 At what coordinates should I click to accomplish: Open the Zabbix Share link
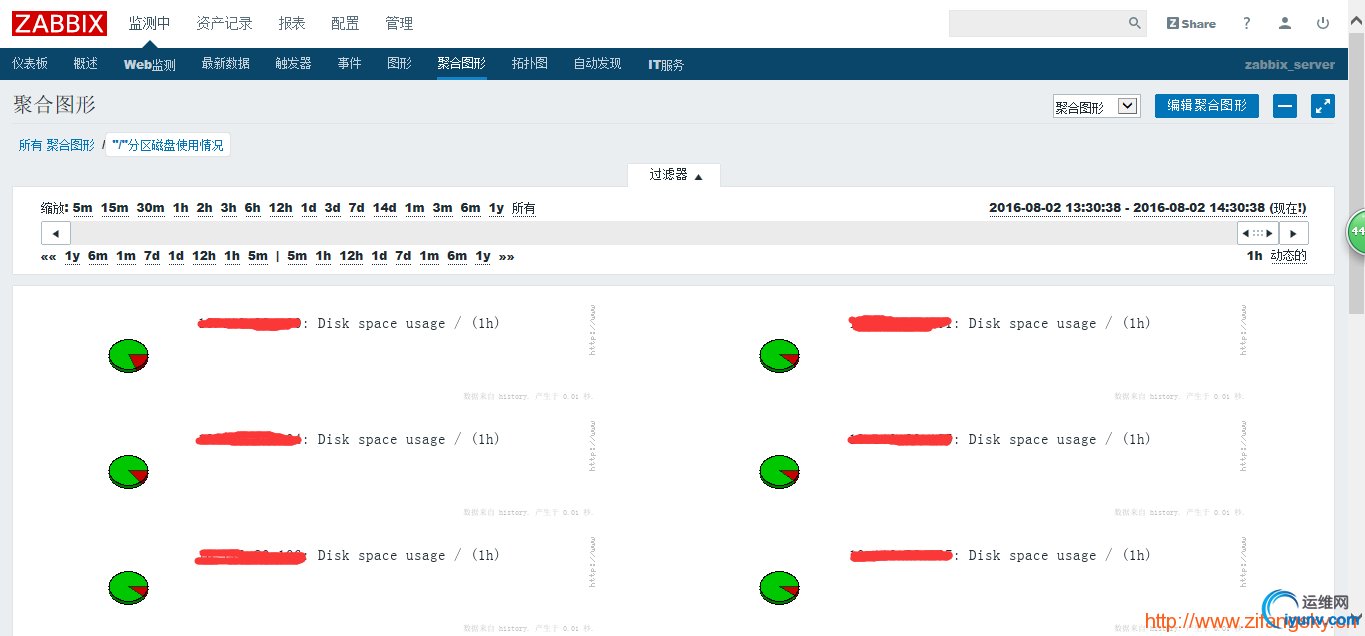coord(1191,23)
